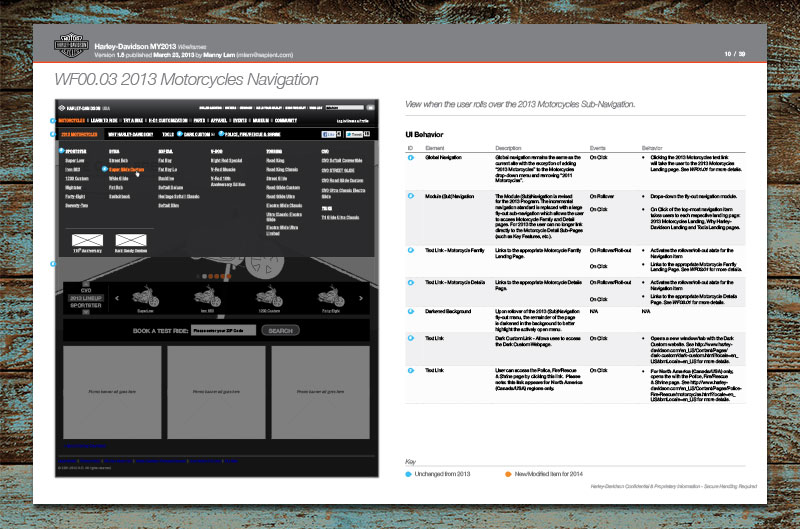
Task: Open the TRY A BIKE navigation item
Action: click(133, 120)
